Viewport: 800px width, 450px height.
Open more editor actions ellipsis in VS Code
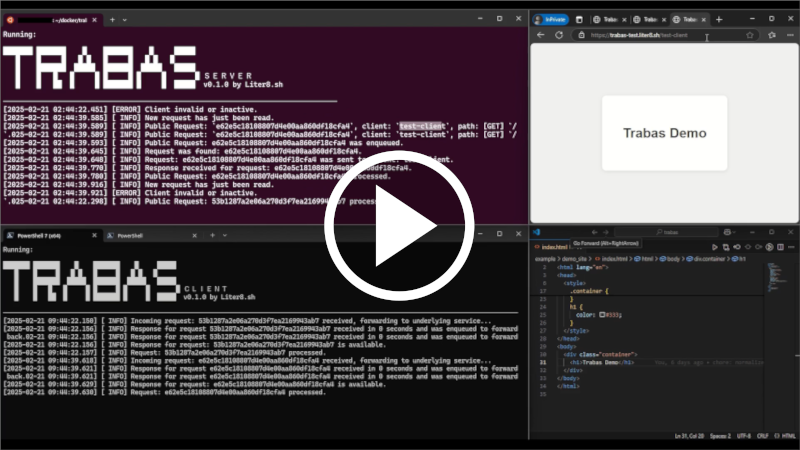(x=788, y=246)
